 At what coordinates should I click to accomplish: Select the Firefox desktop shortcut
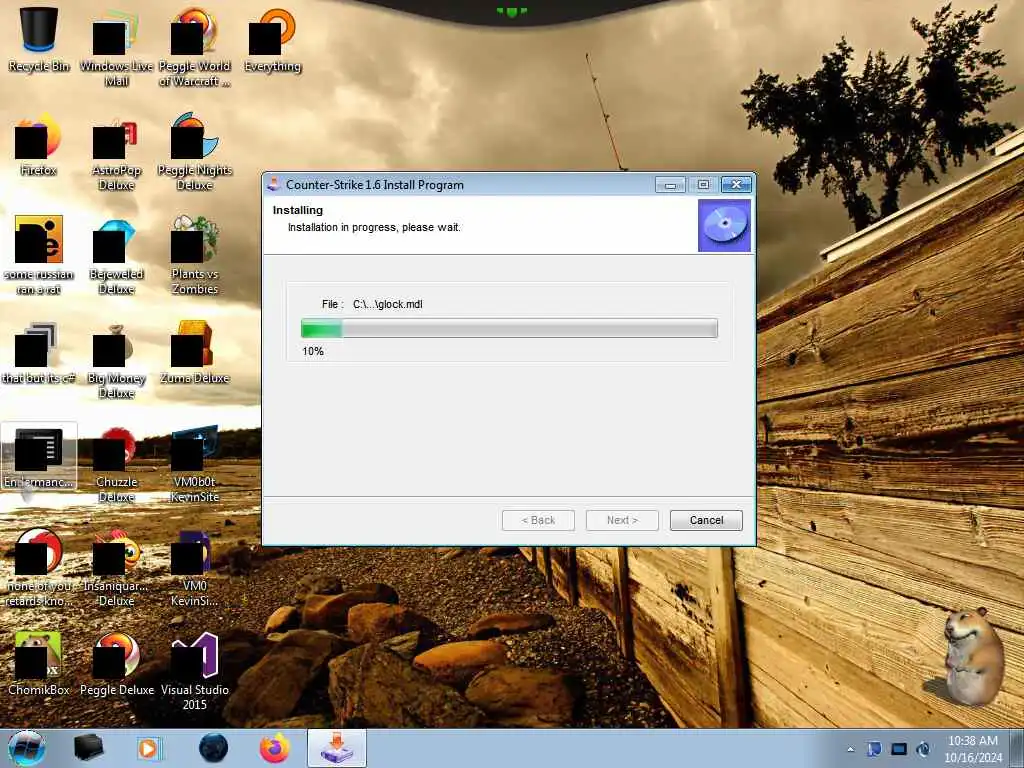coord(39,144)
